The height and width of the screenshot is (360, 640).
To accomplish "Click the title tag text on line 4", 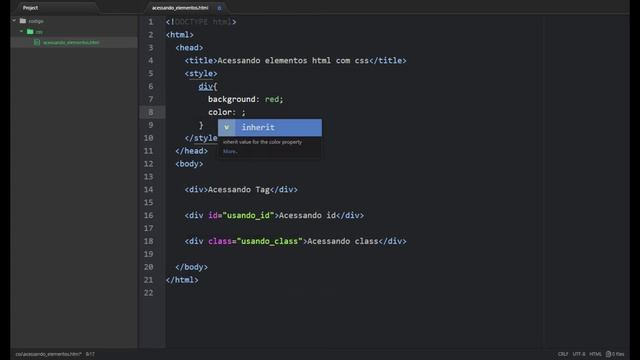I will (293, 60).
